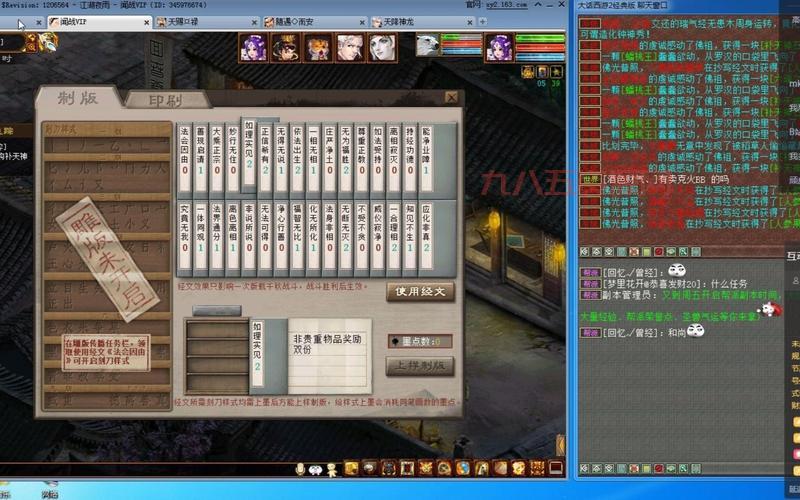Click the player portrait beside green health bar

coord(499,48)
